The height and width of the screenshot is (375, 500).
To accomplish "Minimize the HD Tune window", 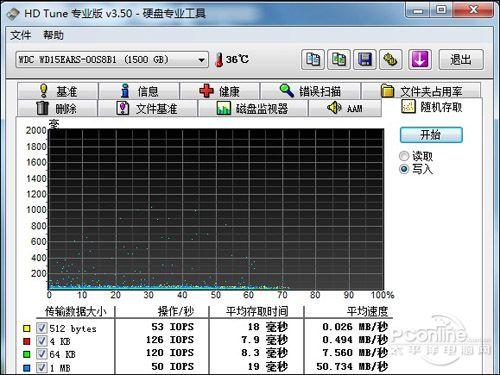I will (x=418, y=10).
